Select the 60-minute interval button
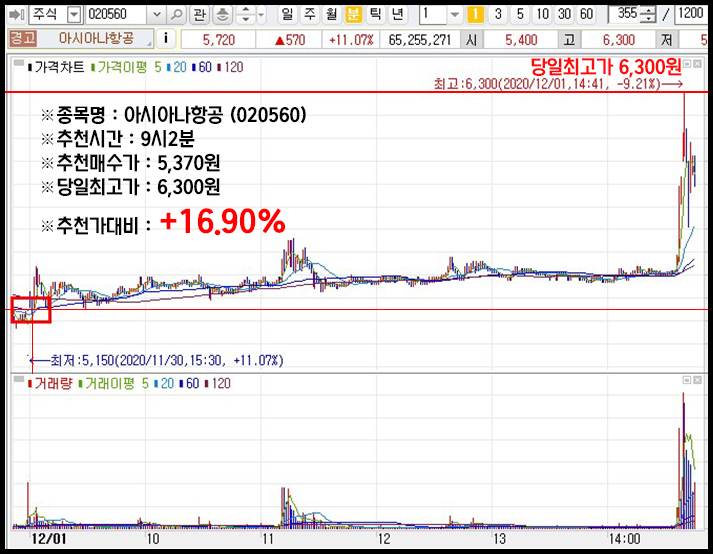This screenshot has width=713, height=554. tap(587, 14)
